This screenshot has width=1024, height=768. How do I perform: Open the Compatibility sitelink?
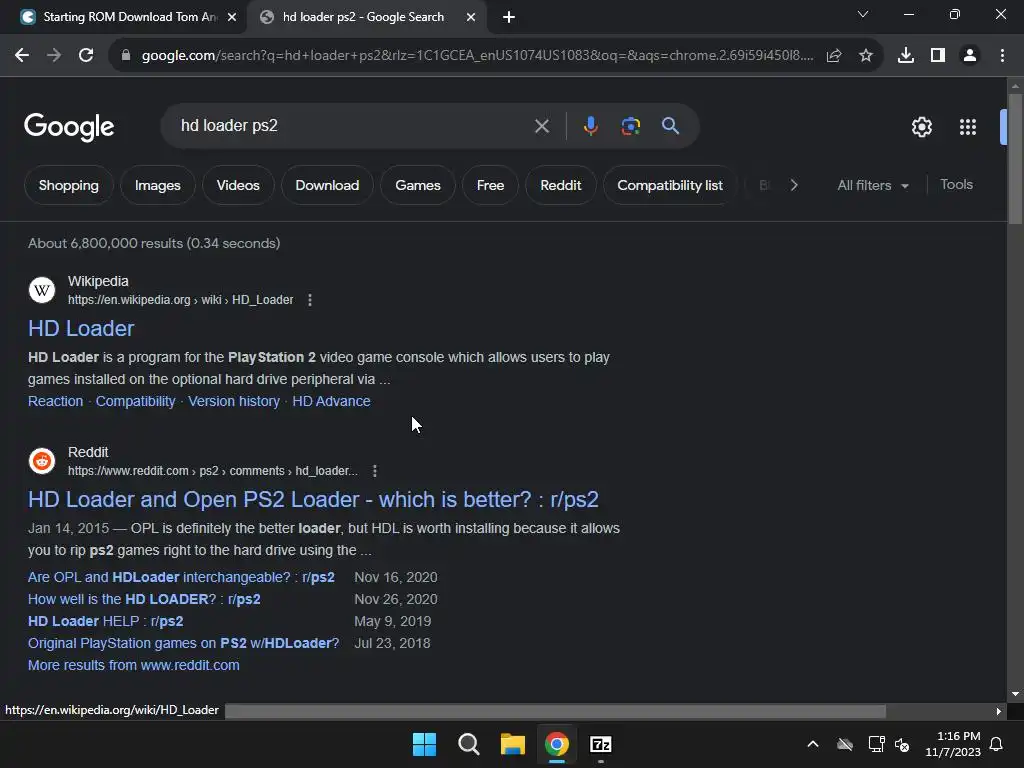tap(136, 401)
